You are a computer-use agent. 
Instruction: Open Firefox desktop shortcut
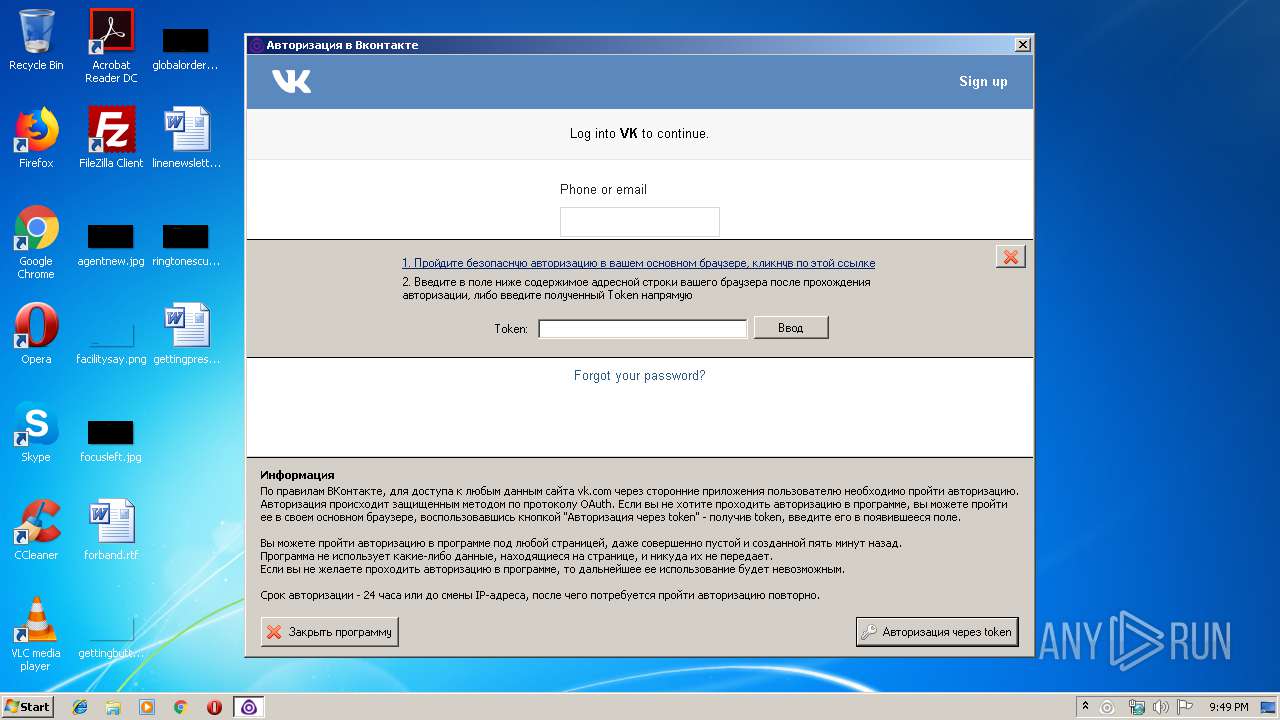click(36, 138)
